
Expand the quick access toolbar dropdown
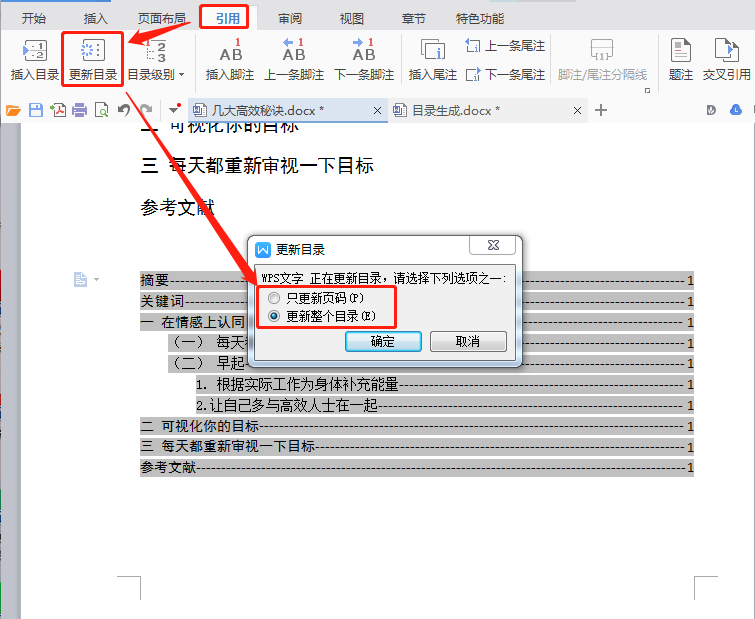click(x=174, y=111)
